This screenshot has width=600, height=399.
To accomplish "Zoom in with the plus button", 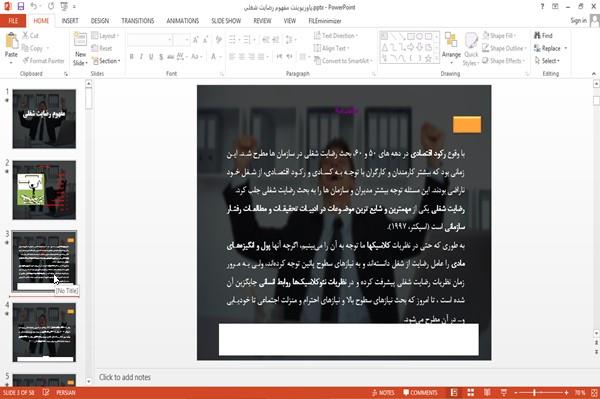I will (566, 392).
